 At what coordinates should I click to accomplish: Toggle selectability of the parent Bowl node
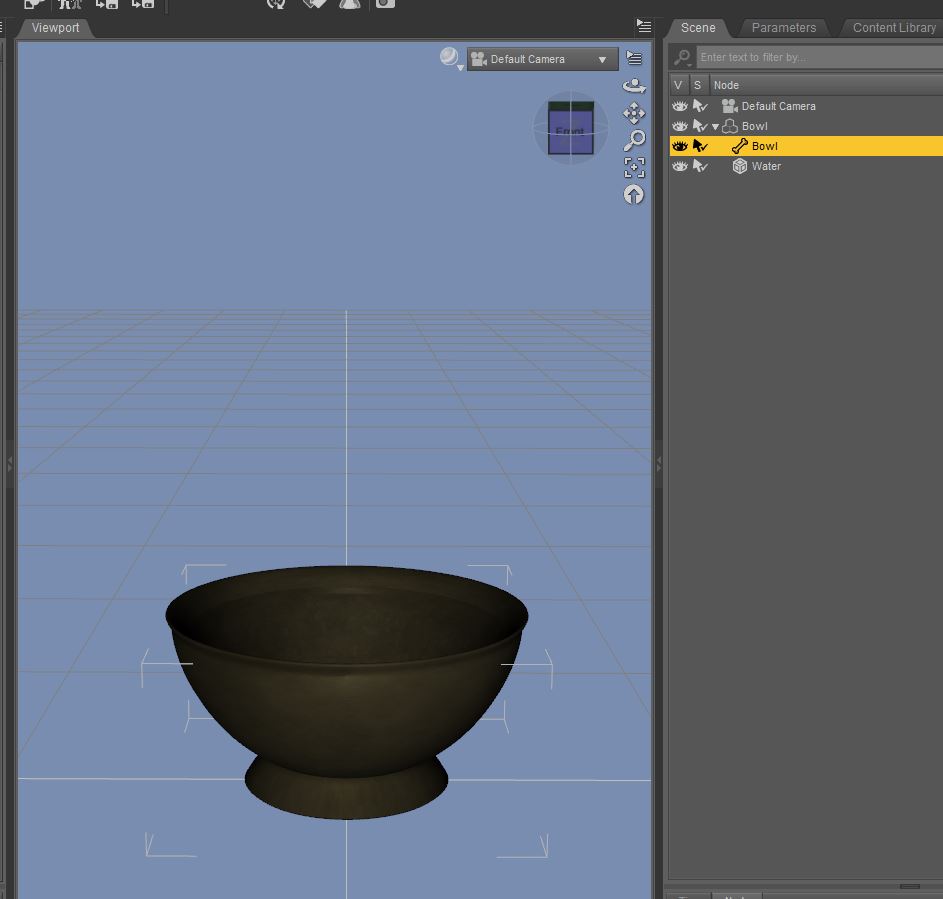click(x=700, y=126)
